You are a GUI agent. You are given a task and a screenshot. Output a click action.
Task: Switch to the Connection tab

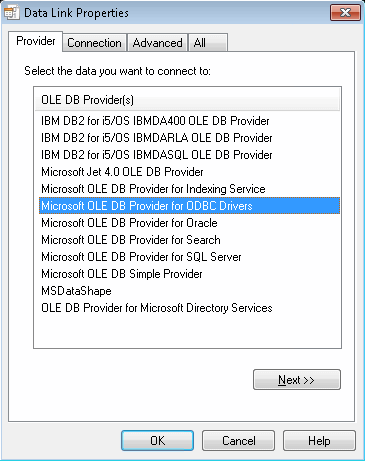[94, 43]
